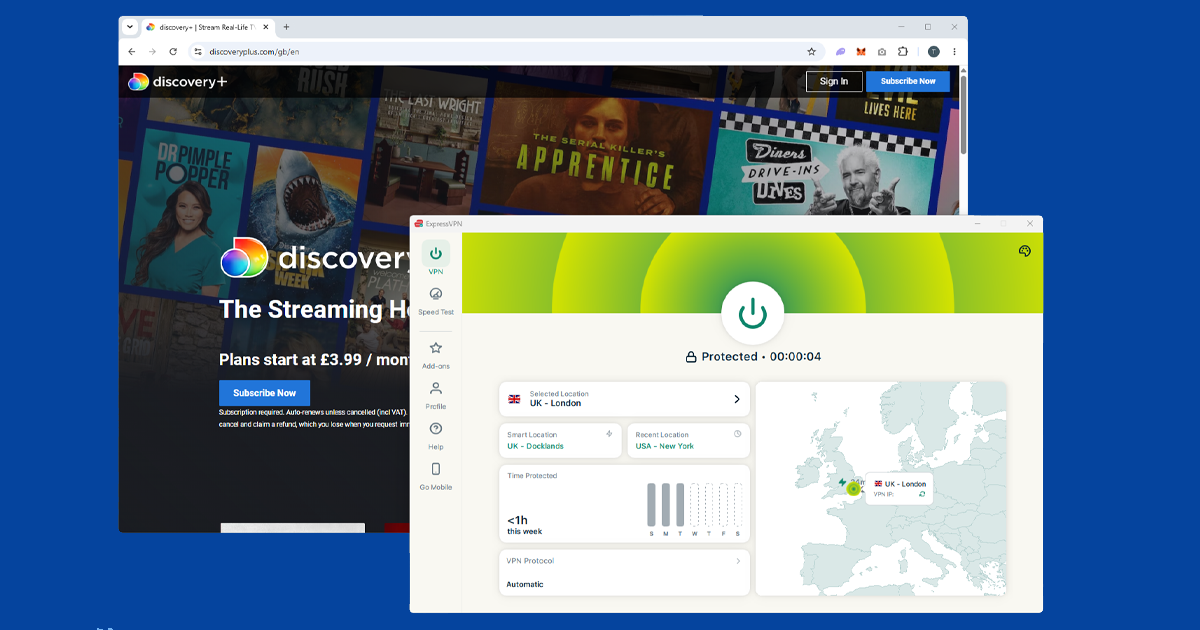Image resolution: width=1200 pixels, height=630 pixels.
Task: Go back in Chrome browser
Action: 132,52
